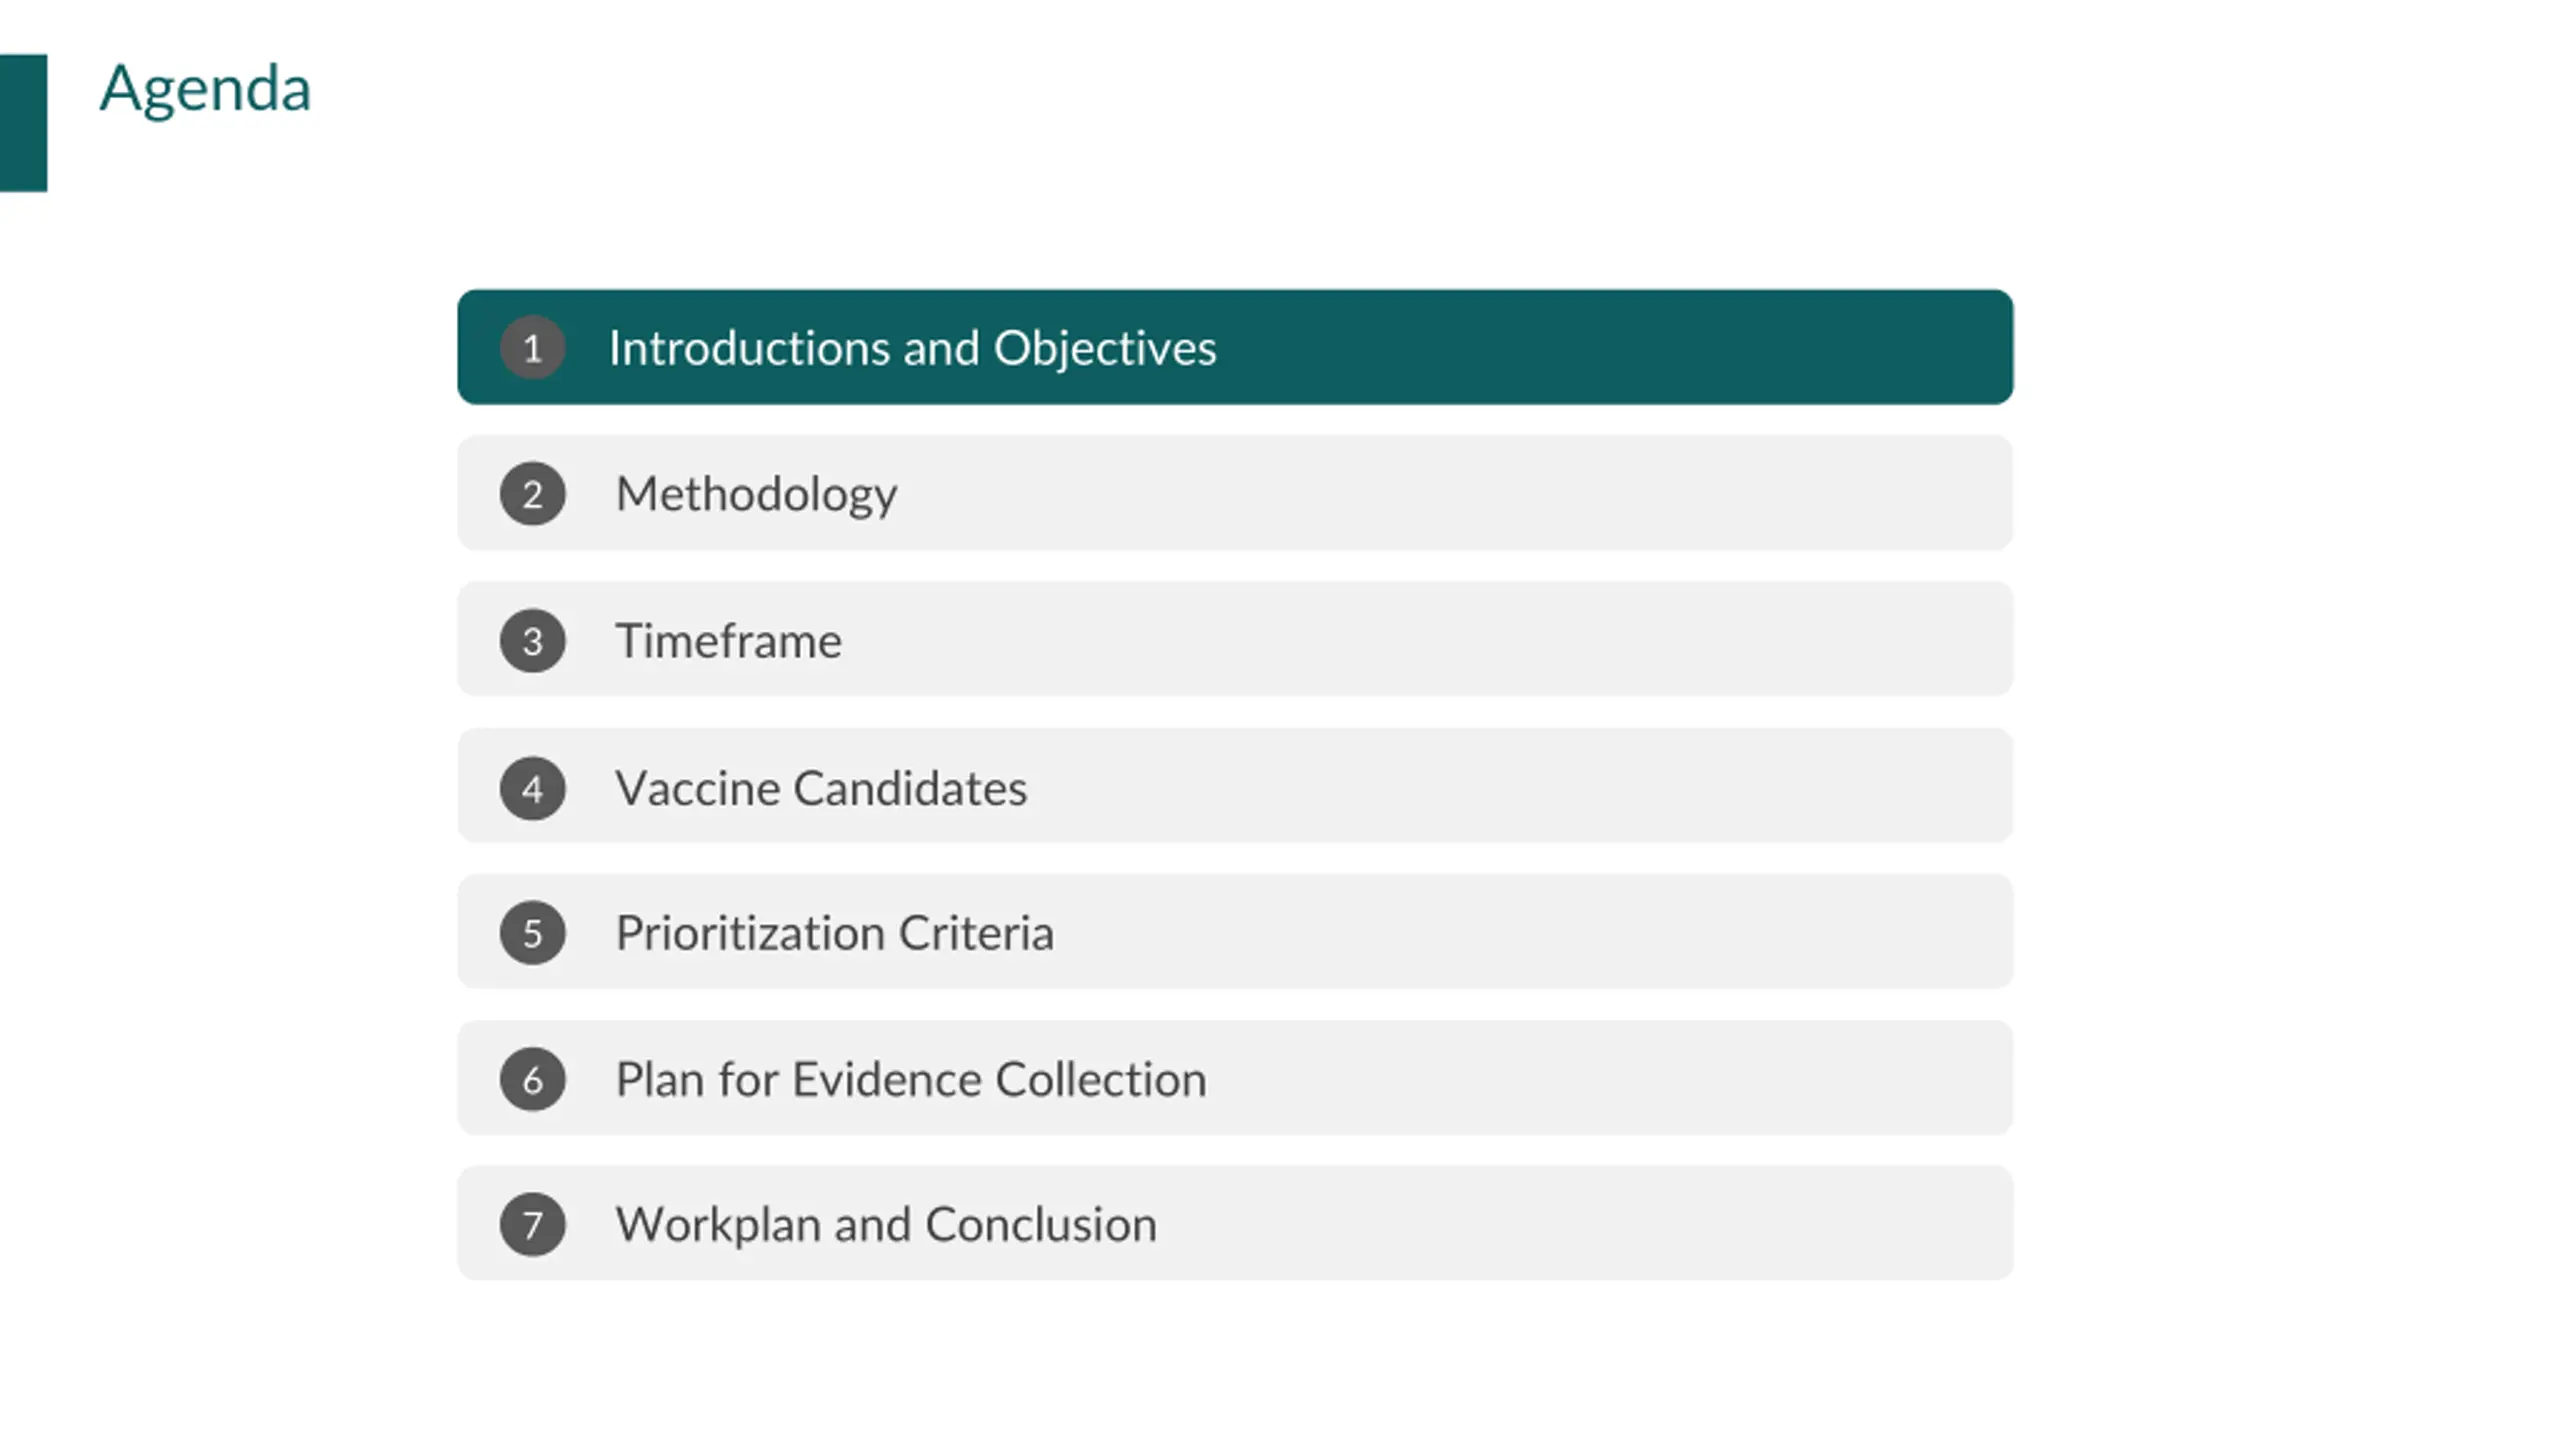Click the highlighted teal agenda bar

[x=1235, y=347]
